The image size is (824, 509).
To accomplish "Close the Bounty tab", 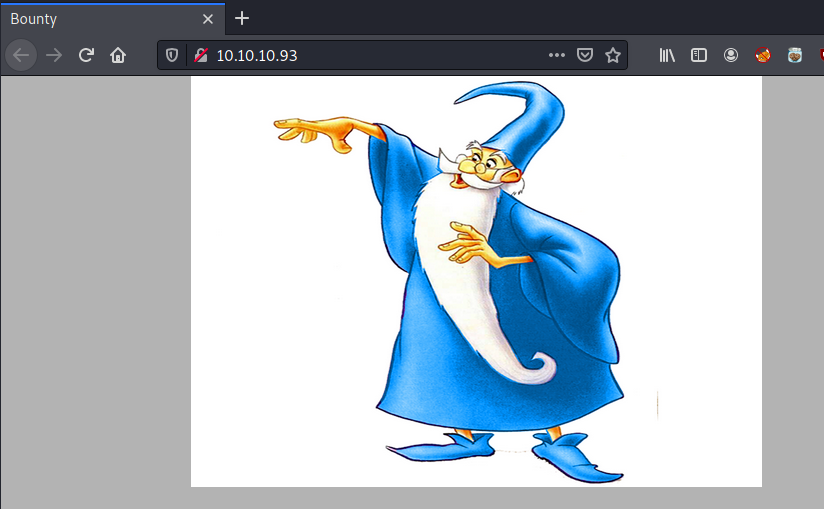I will [208, 19].
